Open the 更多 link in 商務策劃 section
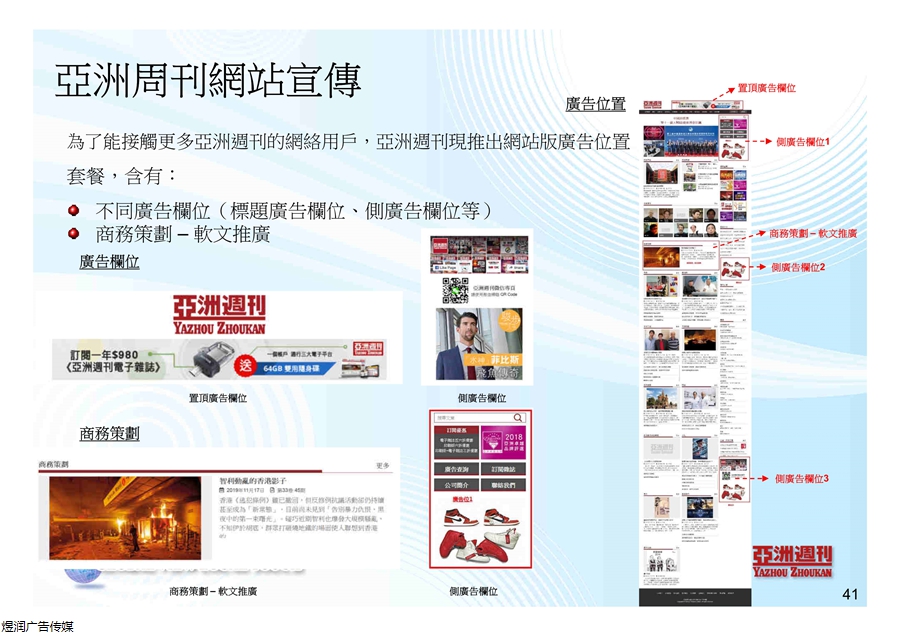900x636 pixels. [382, 466]
